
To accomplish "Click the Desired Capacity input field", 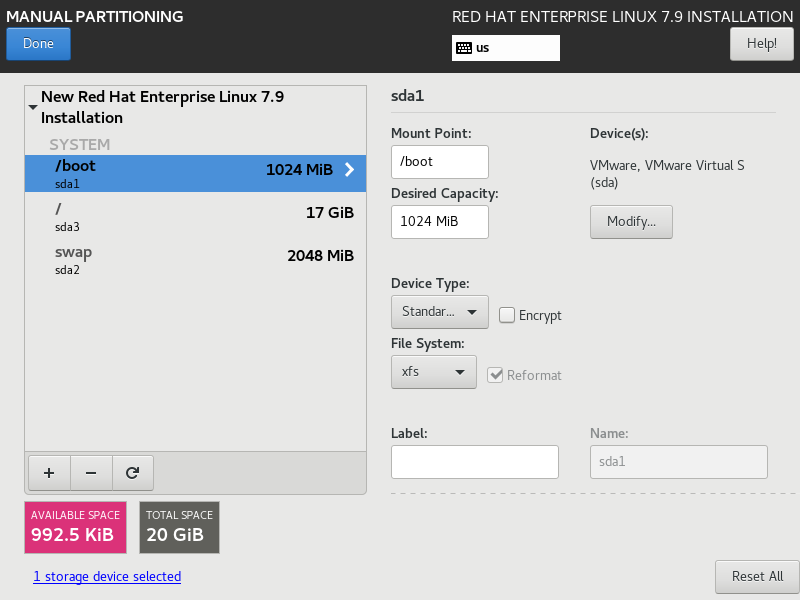I will [x=440, y=221].
